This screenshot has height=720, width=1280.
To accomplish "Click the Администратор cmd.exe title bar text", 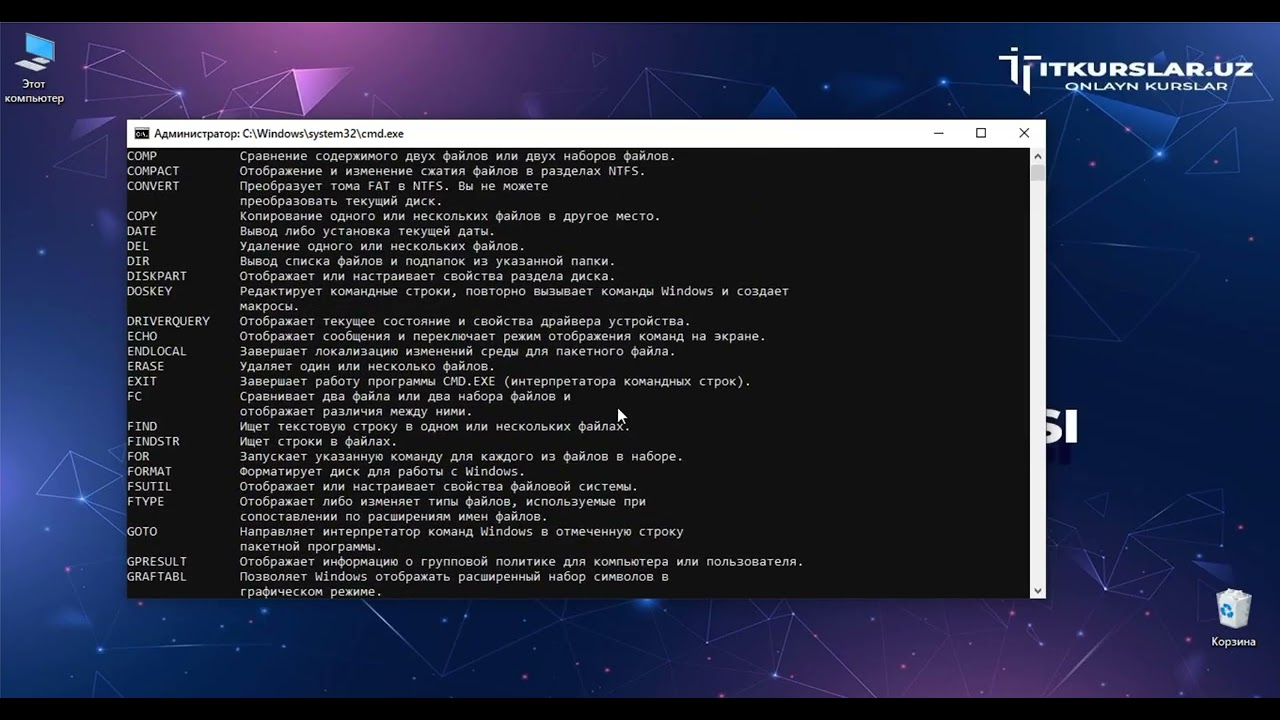I will pyautogui.click(x=279, y=133).
